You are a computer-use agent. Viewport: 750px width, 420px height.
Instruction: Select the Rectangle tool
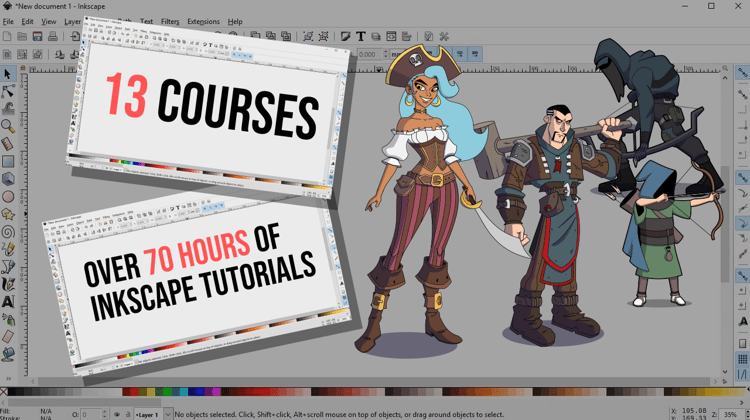[8, 161]
